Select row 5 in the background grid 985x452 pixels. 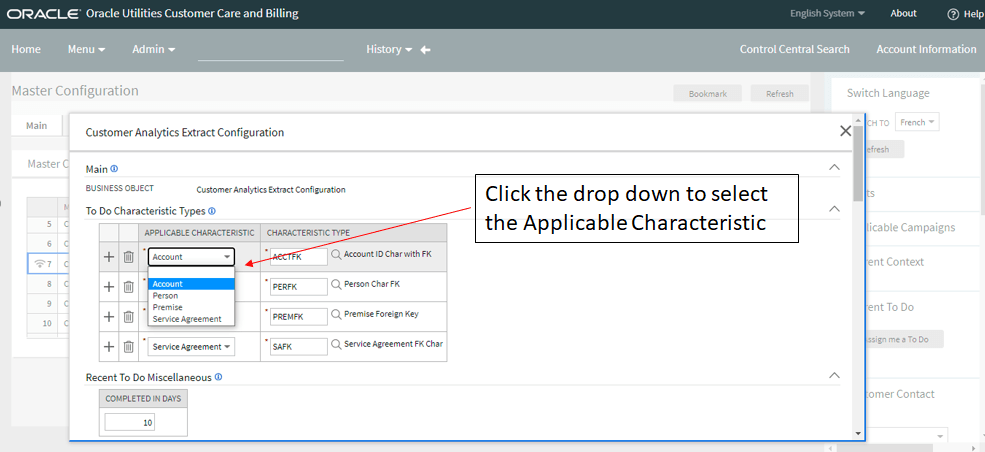coord(48,224)
